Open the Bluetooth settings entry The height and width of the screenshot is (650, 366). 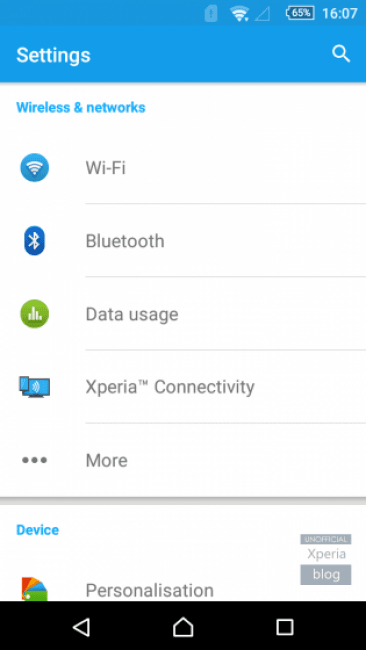point(183,240)
